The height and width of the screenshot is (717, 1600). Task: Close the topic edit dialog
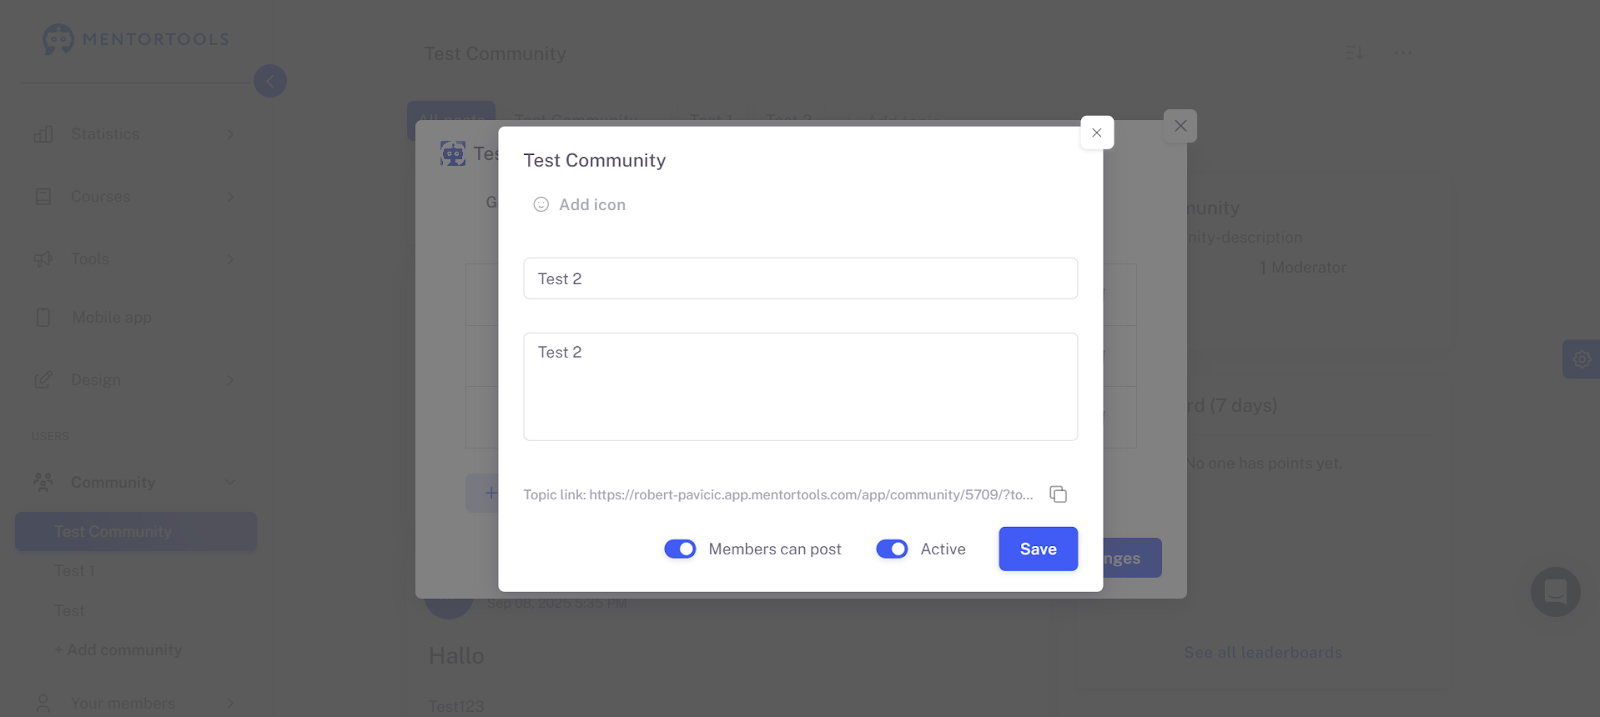[1097, 132]
